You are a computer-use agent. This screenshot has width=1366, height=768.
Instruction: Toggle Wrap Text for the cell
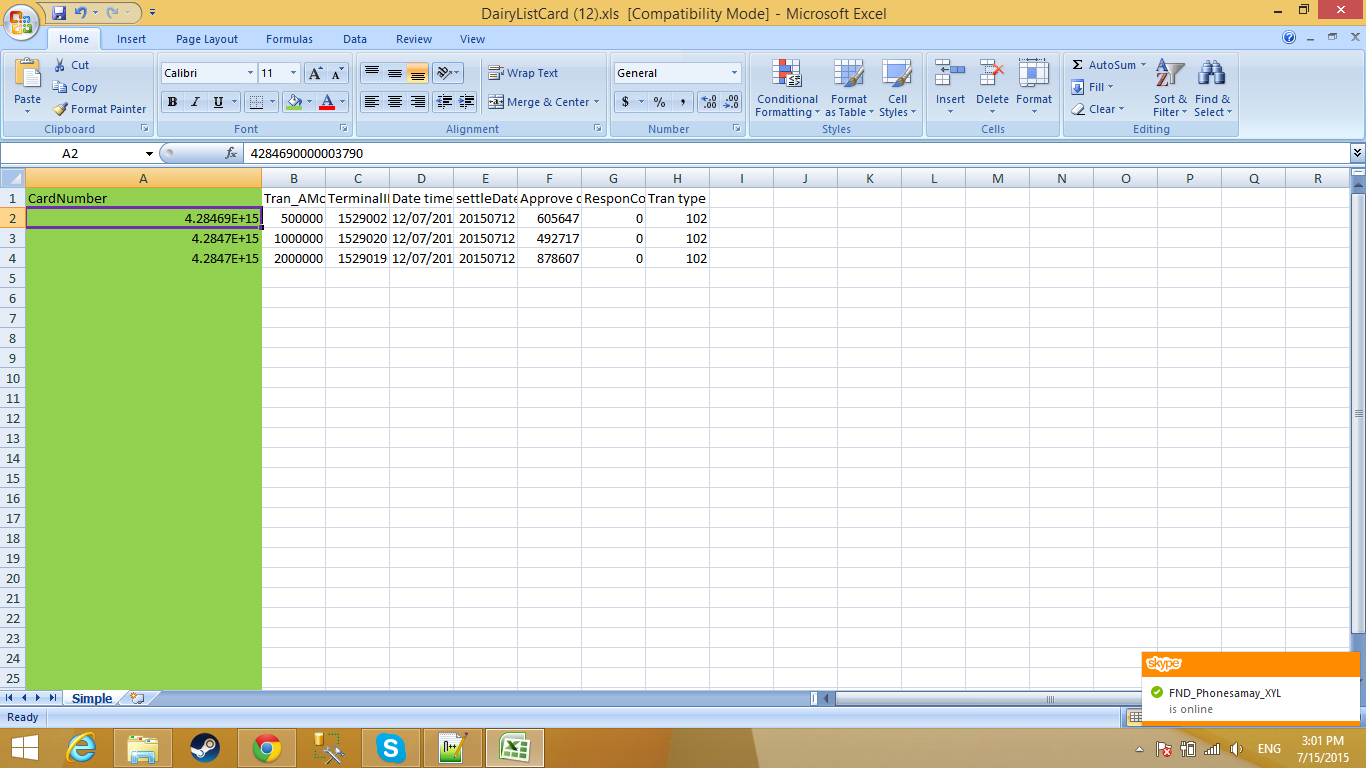click(523, 73)
